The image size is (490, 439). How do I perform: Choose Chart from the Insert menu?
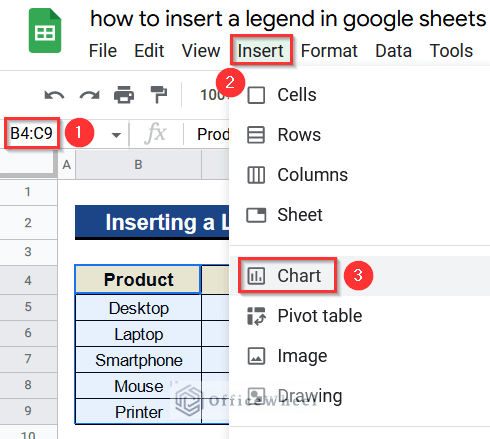360,276
